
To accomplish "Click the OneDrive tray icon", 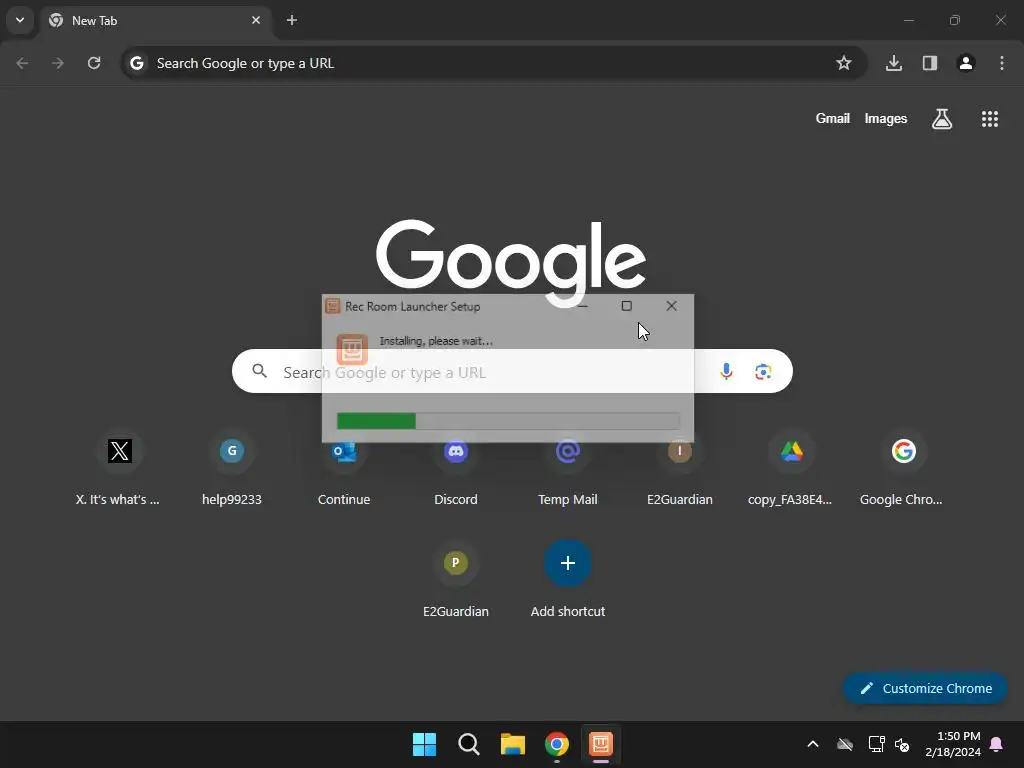I will point(845,744).
